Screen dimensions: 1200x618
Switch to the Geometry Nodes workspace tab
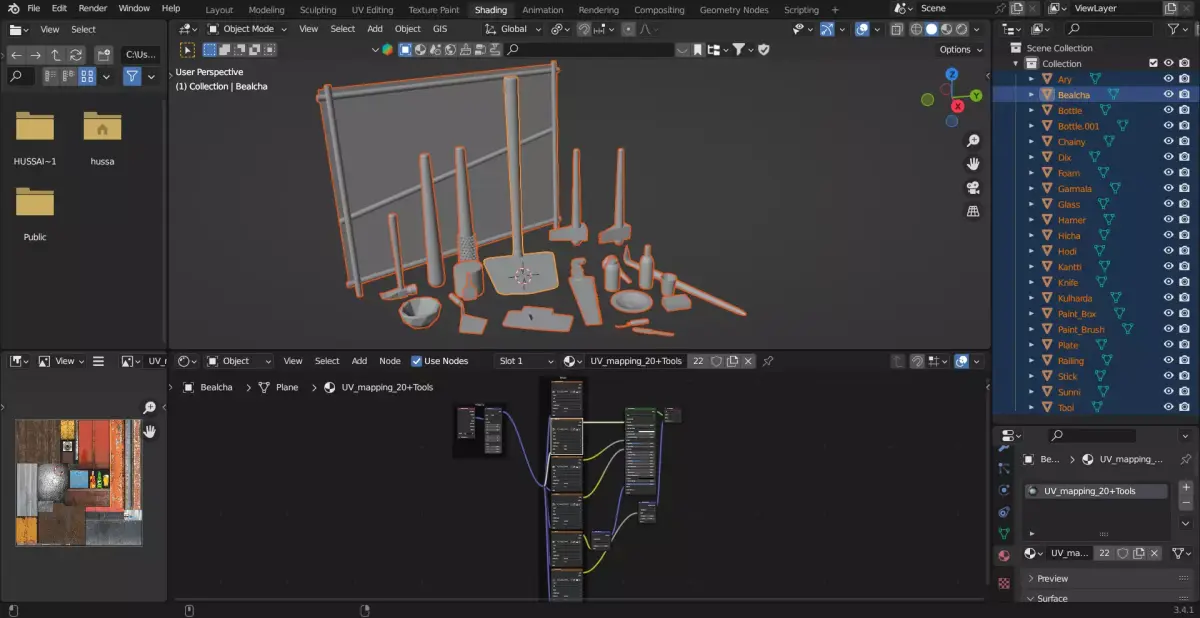pyautogui.click(x=733, y=10)
